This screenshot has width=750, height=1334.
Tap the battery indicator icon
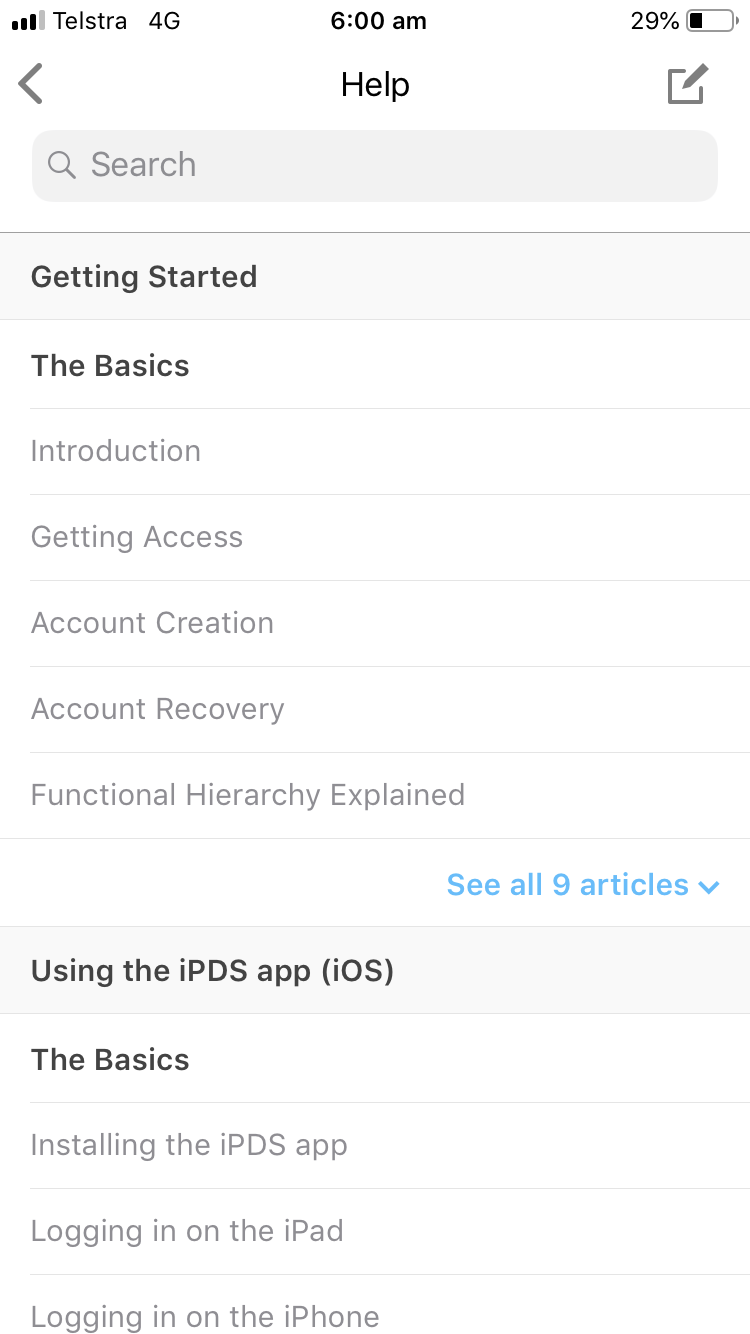pos(711,20)
